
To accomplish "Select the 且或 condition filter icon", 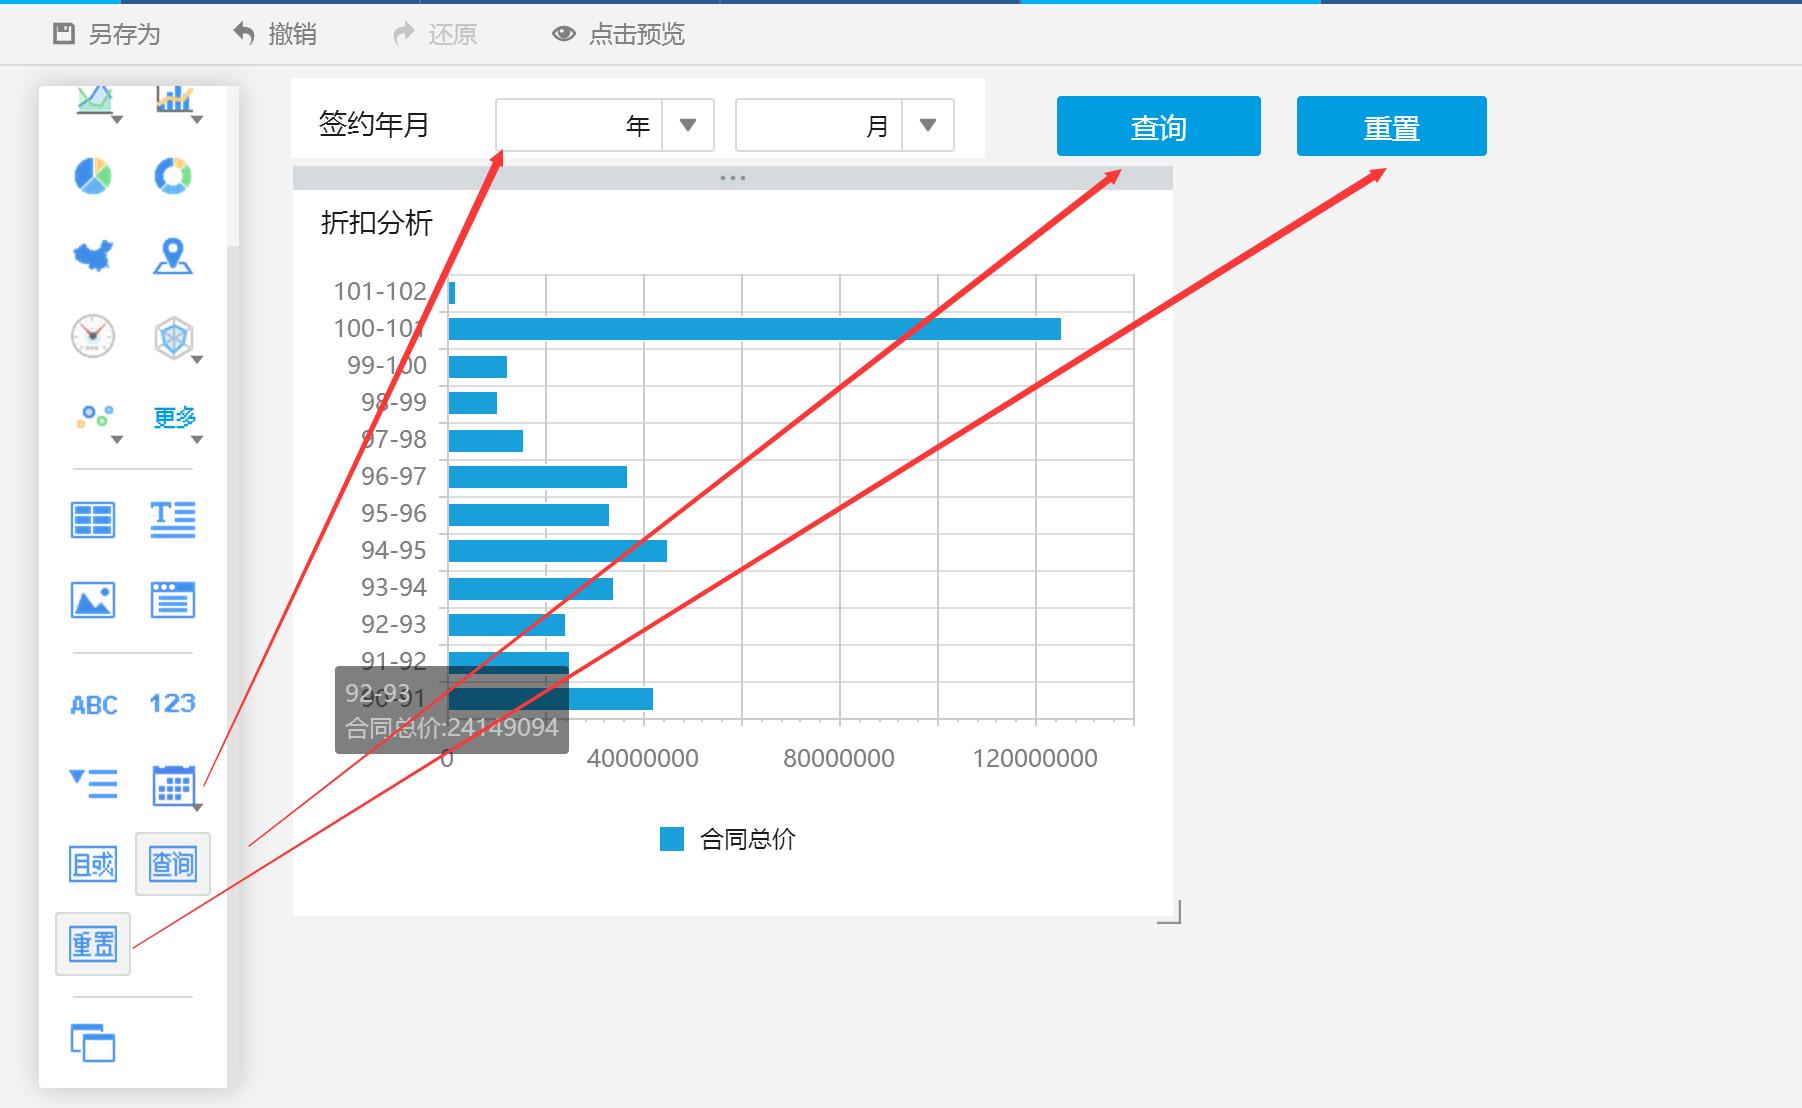I will click(x=92, y=864).
